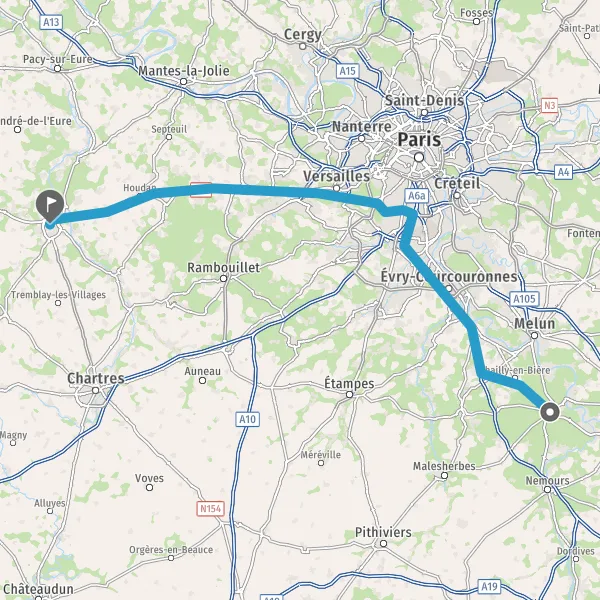Click the Versailles city label
The width and height of the screenshot is (600, 600).
(x=337, y=176)
